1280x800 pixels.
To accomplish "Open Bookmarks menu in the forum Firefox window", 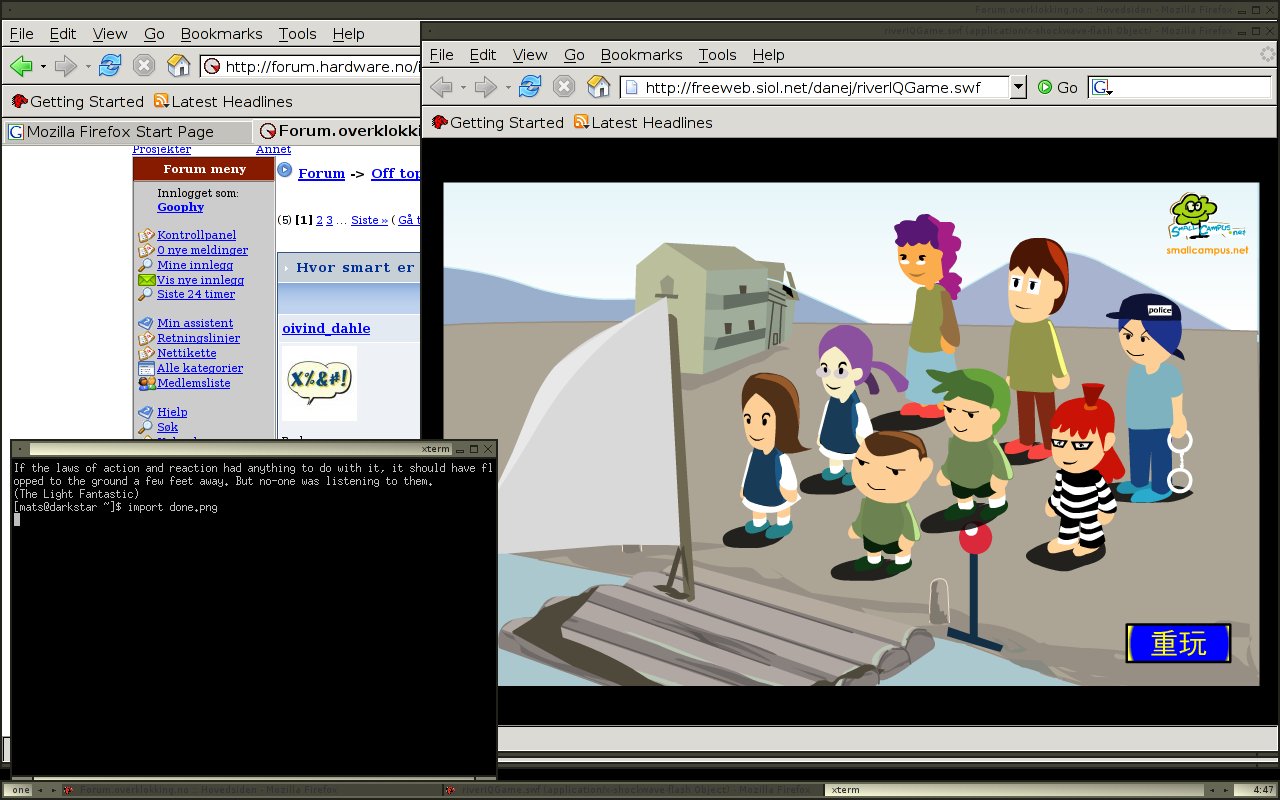I will [x=221, y=34].
